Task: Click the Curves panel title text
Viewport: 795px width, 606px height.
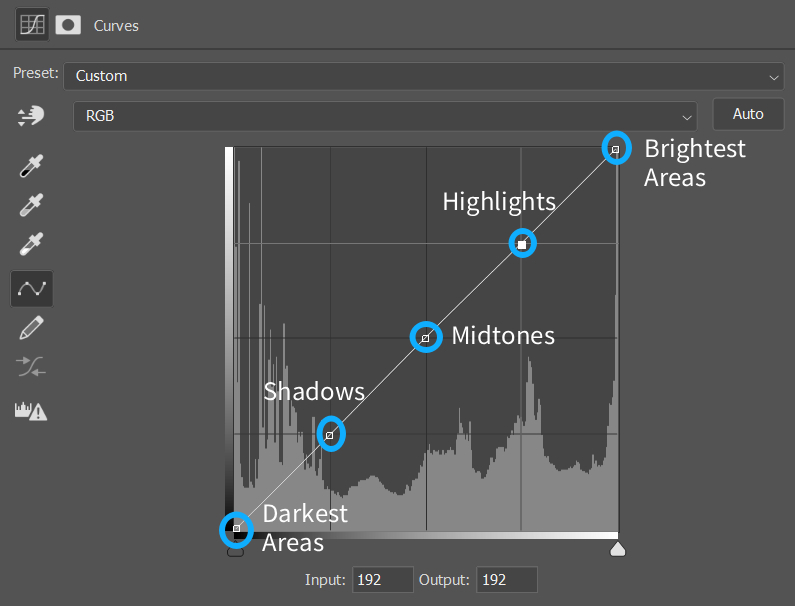Action: pyautogui.click(x=116, y=26)
